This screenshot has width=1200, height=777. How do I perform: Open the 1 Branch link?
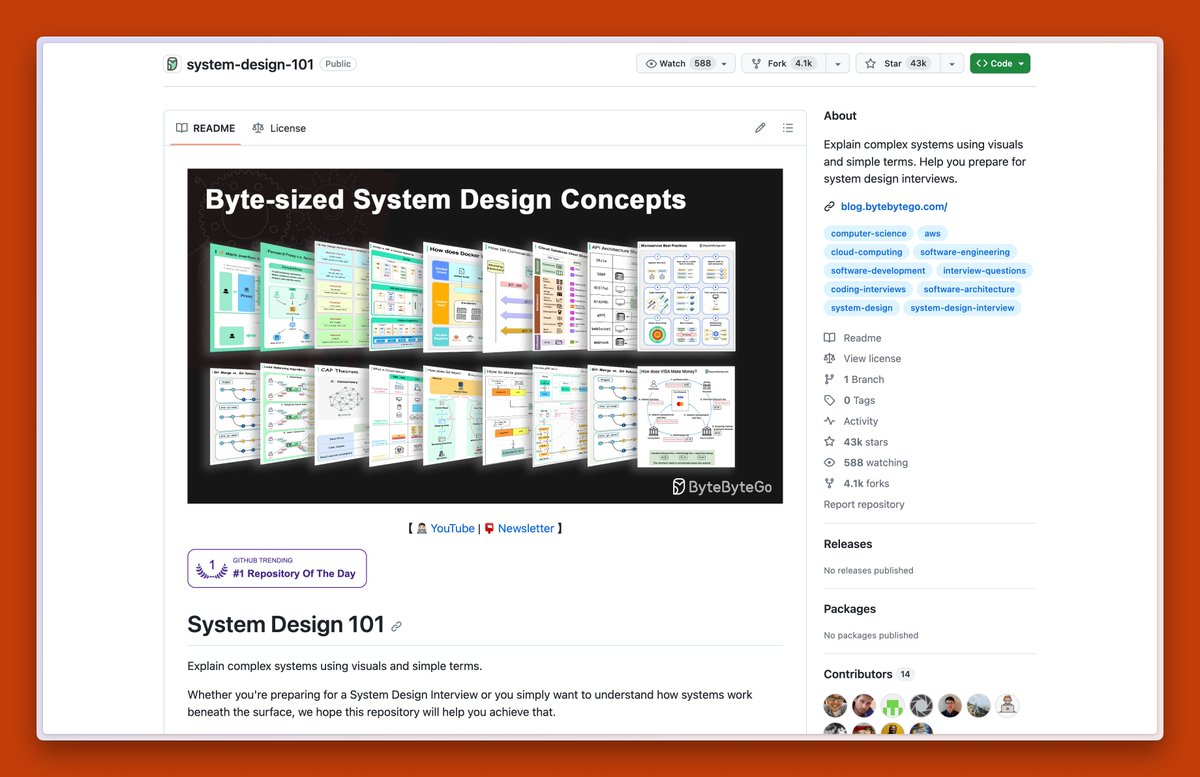tap(854, 380)
